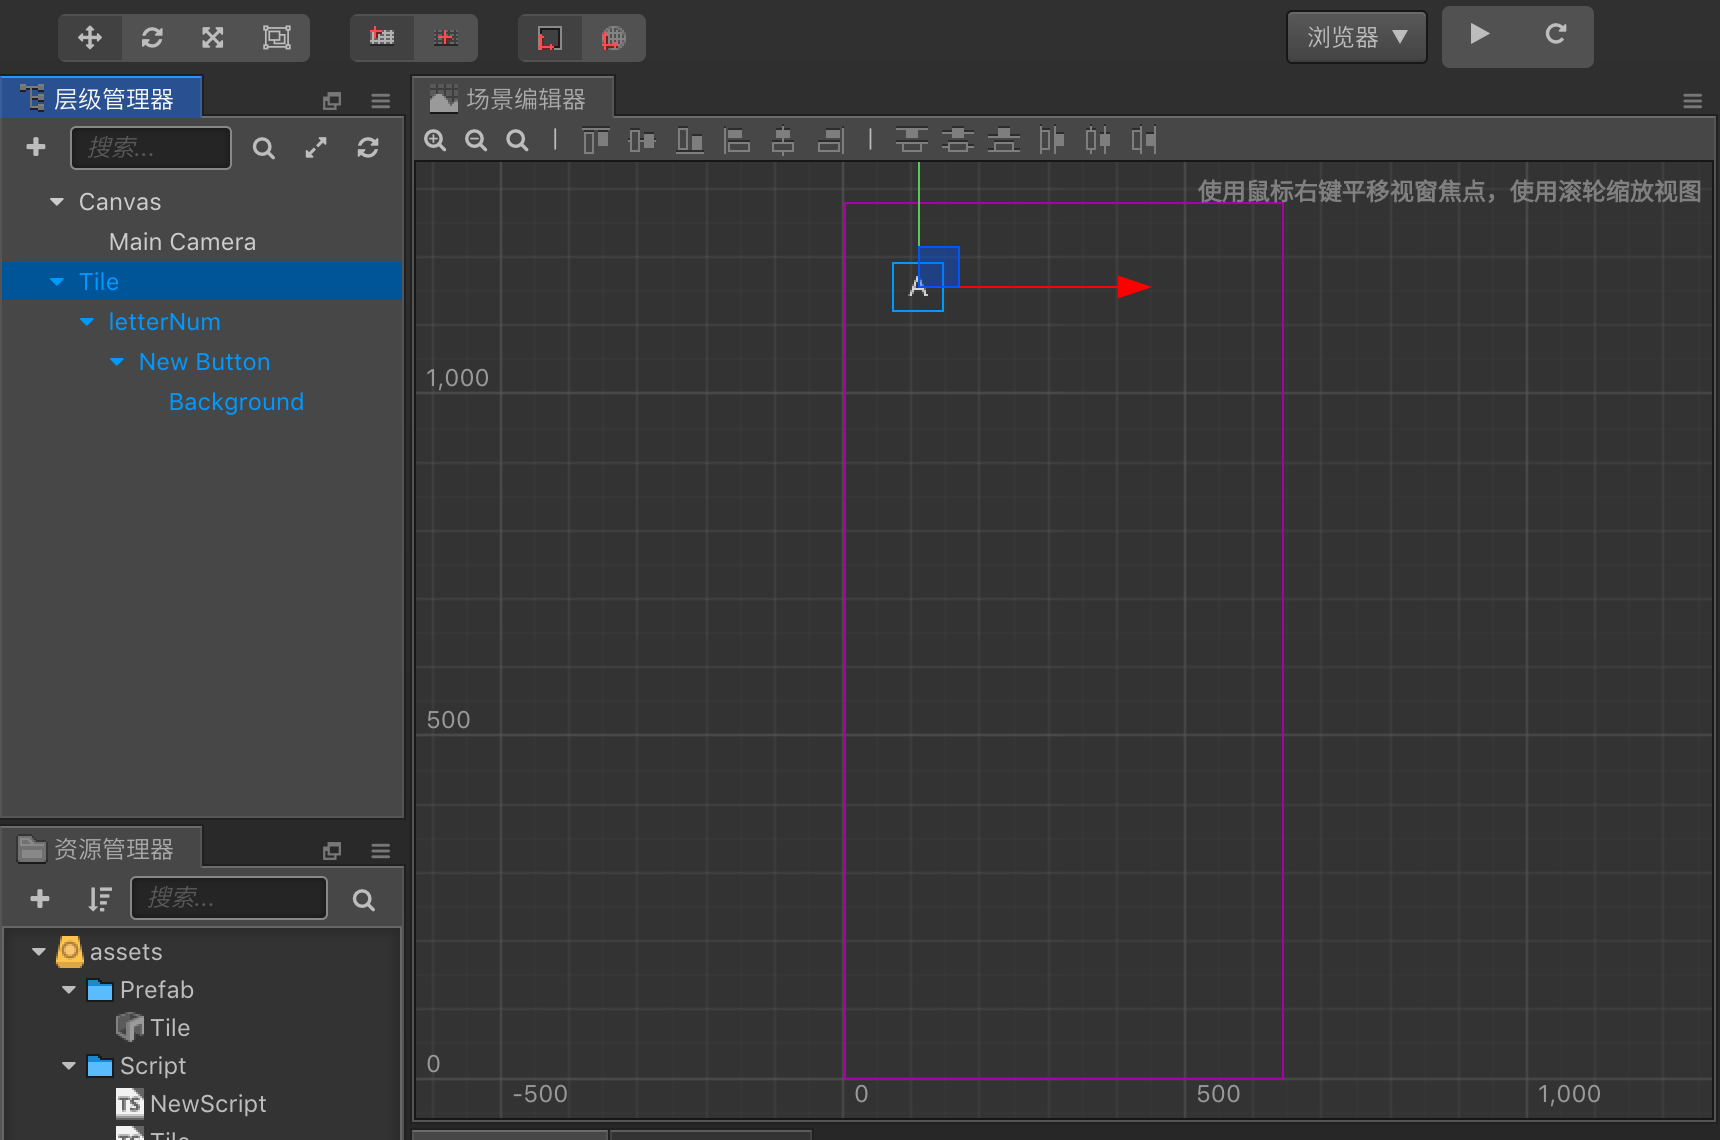
Task: Select the Scale transform tool
Action: click(213, 38)
